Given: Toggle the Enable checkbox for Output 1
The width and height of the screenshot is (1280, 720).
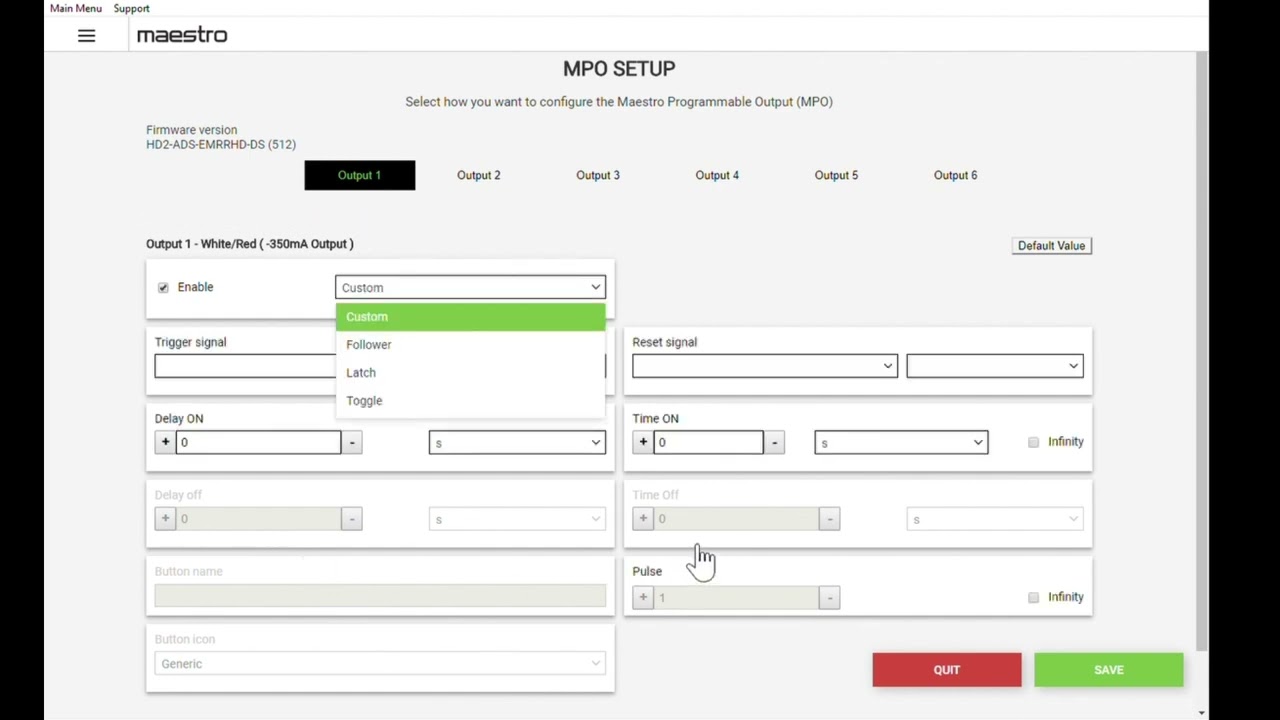Looking at the screenshot, I should tap(163, 288).
